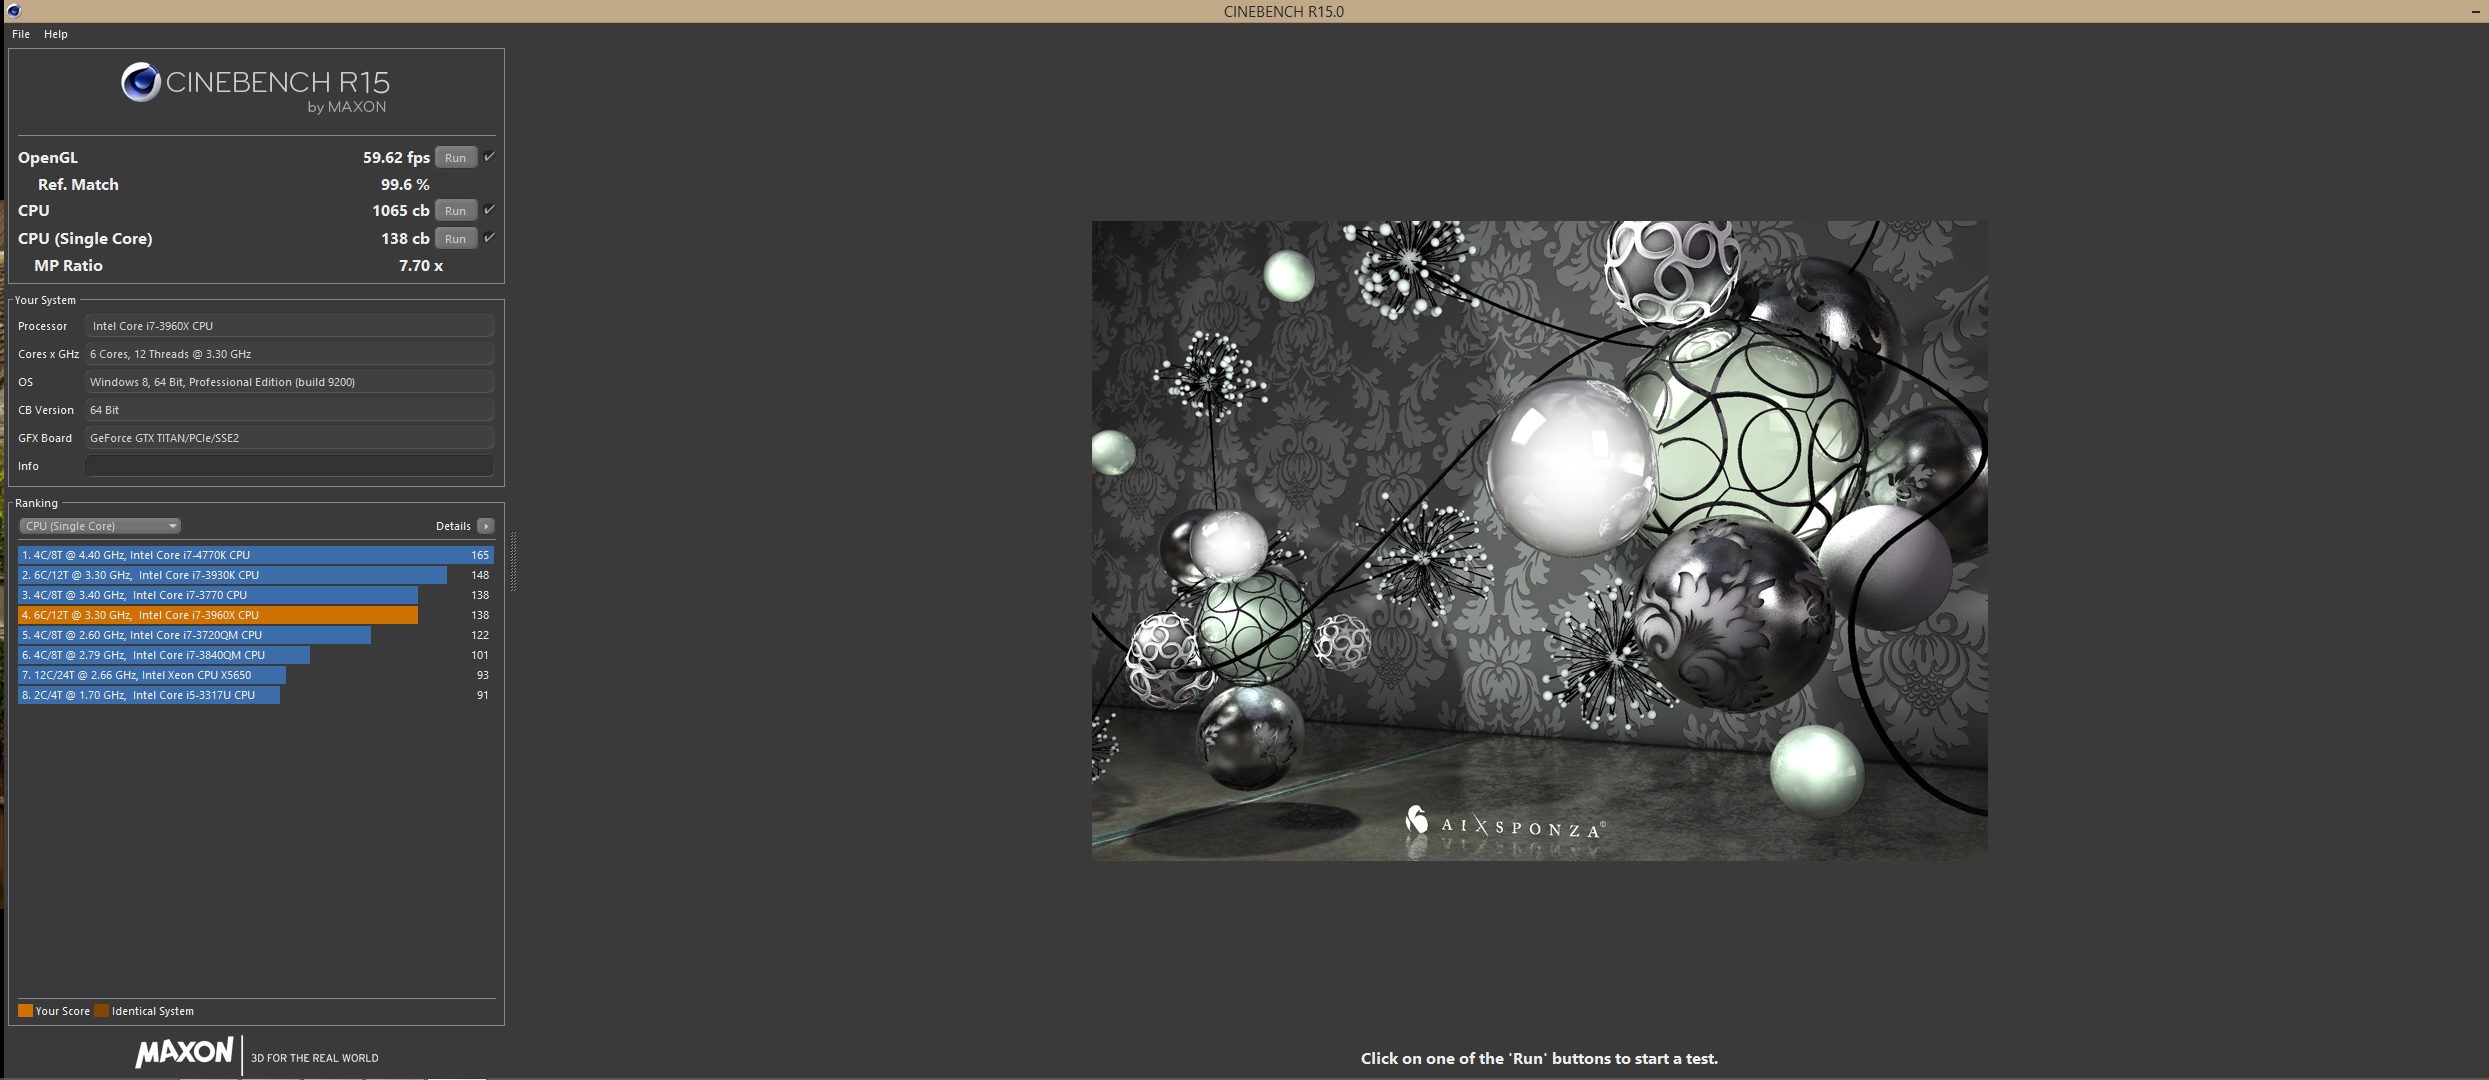Run the CPU multi-core test
This screenshot has width=2489, height=1080.
click(455, 211)
